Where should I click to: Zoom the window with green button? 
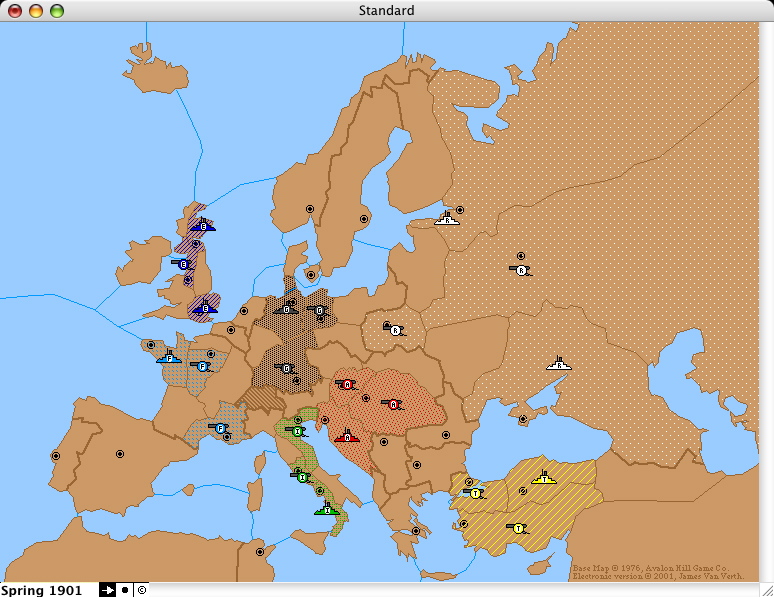(x=57, y=11)
